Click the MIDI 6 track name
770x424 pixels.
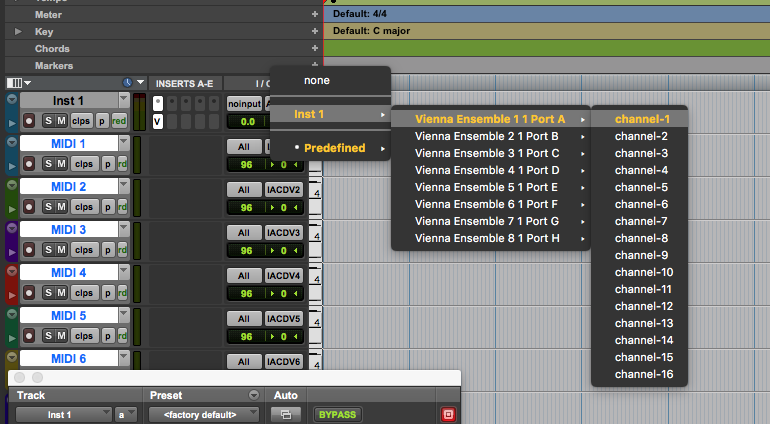click(69, 359)
